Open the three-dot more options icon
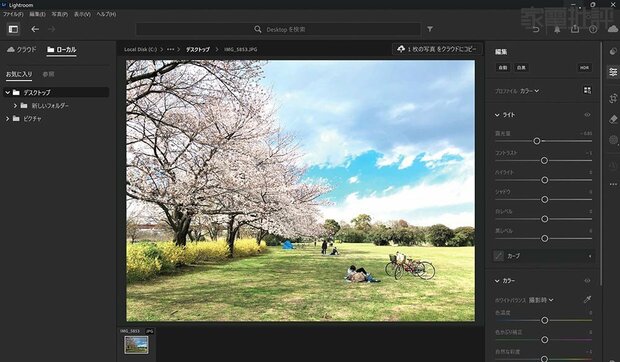The image size is (620, 362). pos(613,184)
